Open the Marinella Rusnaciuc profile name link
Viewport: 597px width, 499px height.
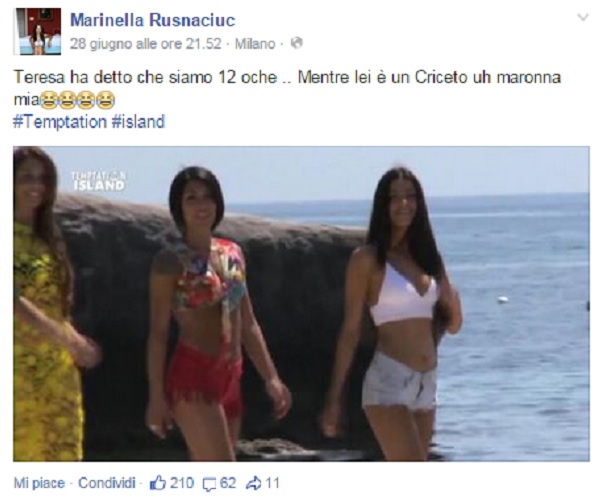point(153,20)
